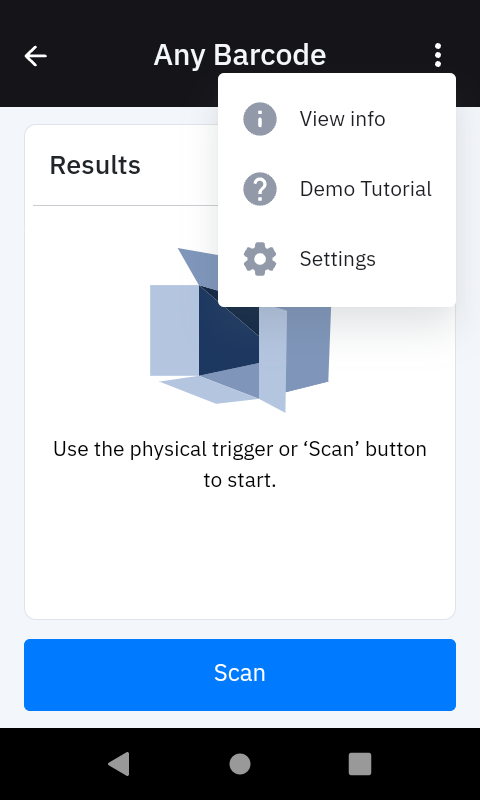Go back using the header arrow
The width and height of the screenshot is (480, 800).
click(36, 56)
